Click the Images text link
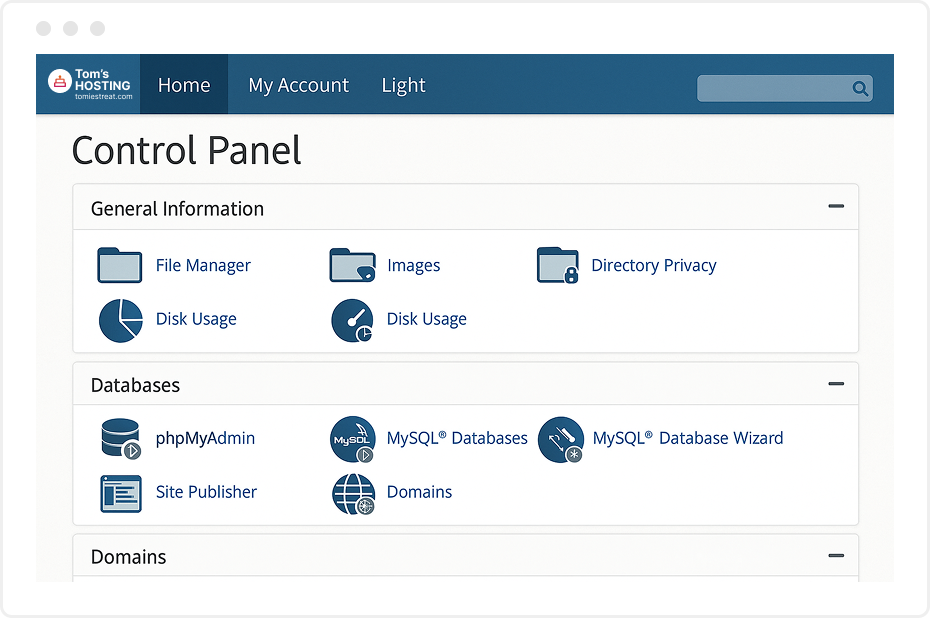 pos(413,266)
